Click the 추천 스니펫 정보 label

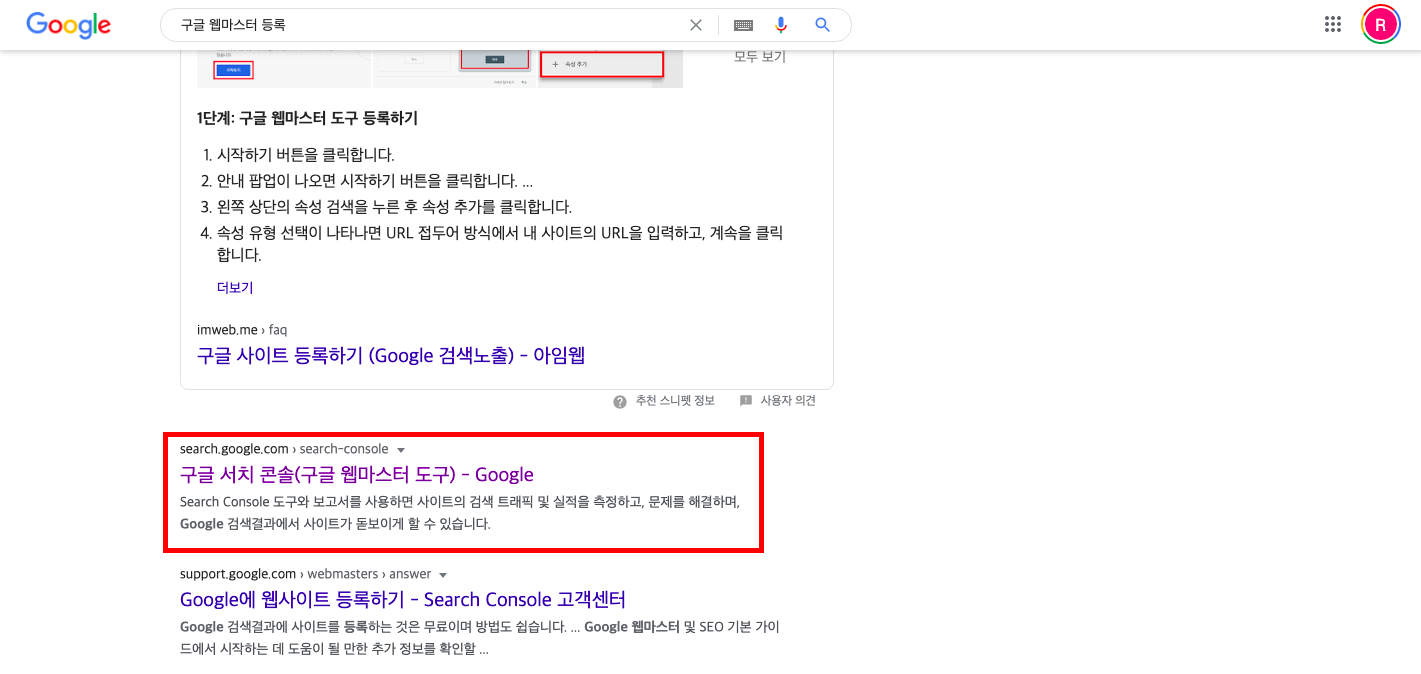pyautogui.click(x=673, y=400)
